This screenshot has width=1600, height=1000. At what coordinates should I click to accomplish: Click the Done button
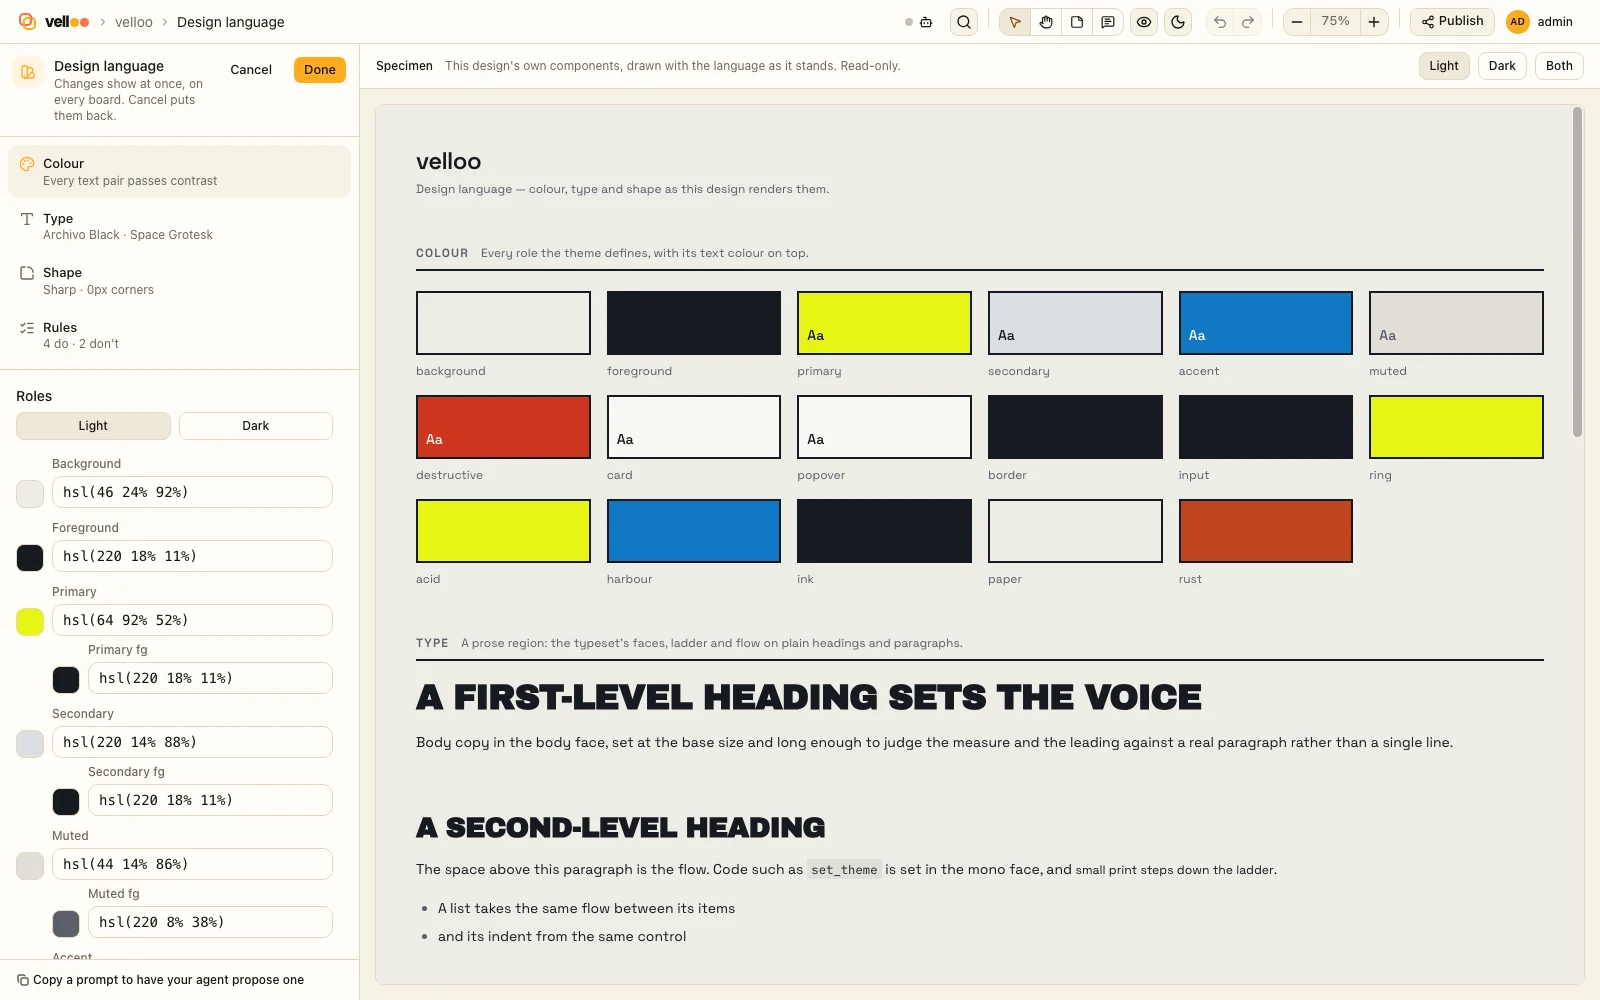[x=320, y=70]
